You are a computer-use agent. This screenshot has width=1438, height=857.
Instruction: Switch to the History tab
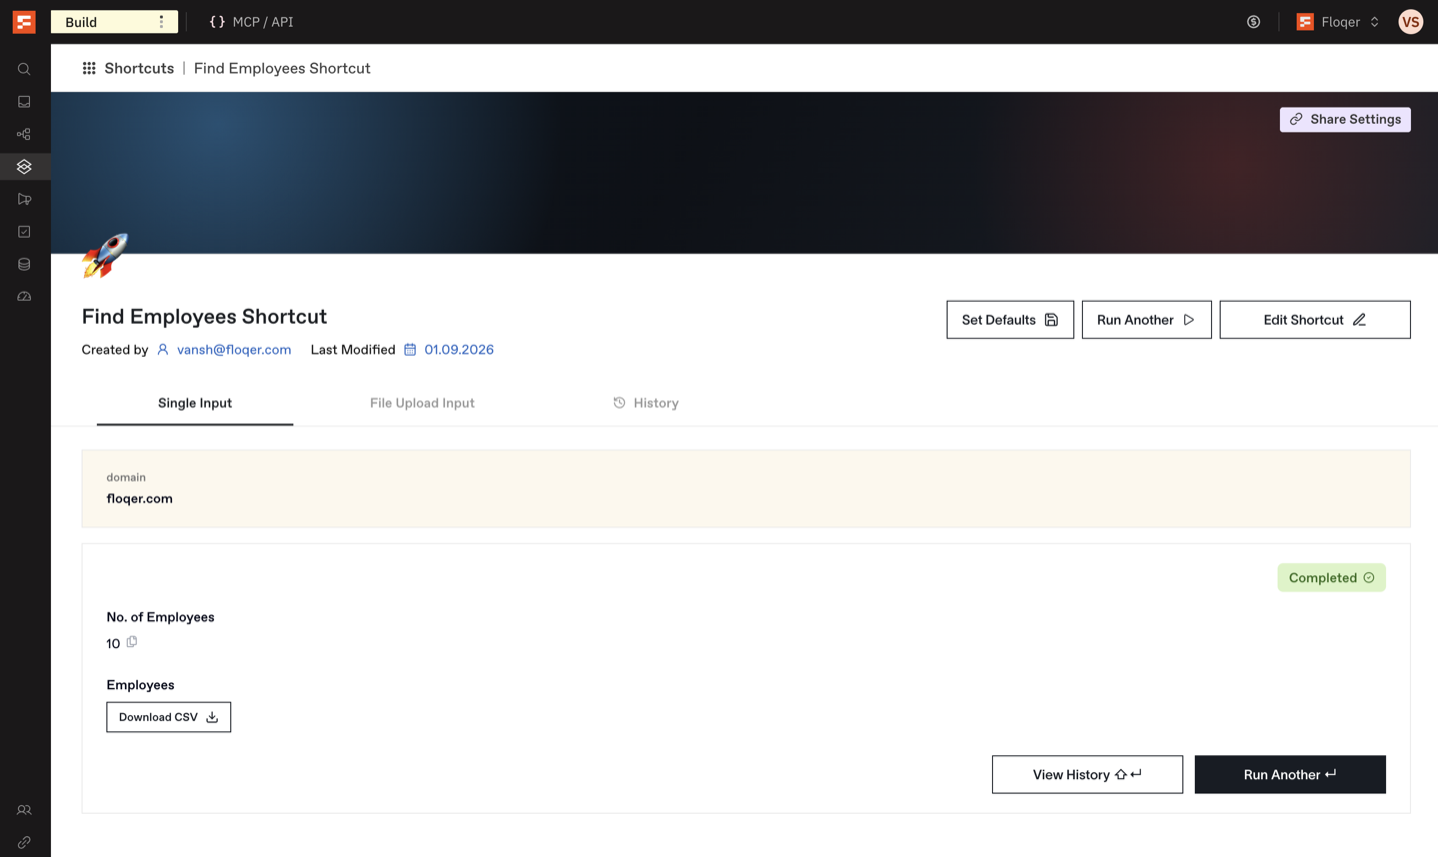646,403
